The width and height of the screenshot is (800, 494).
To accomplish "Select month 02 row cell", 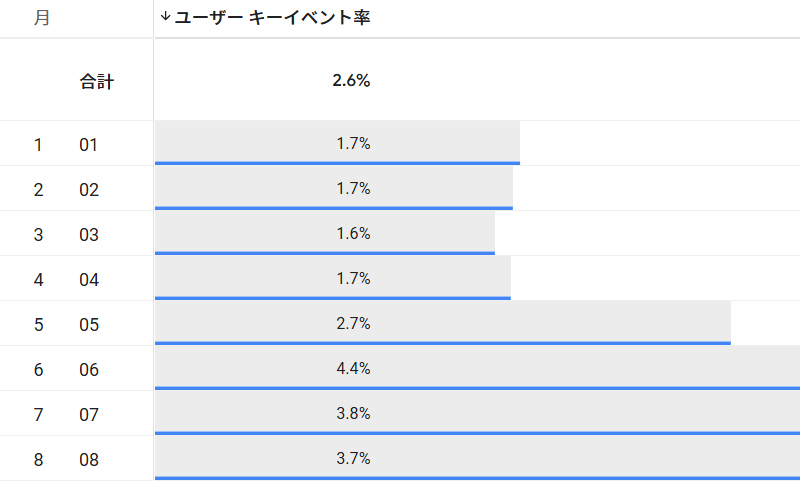I will point(89,190).
